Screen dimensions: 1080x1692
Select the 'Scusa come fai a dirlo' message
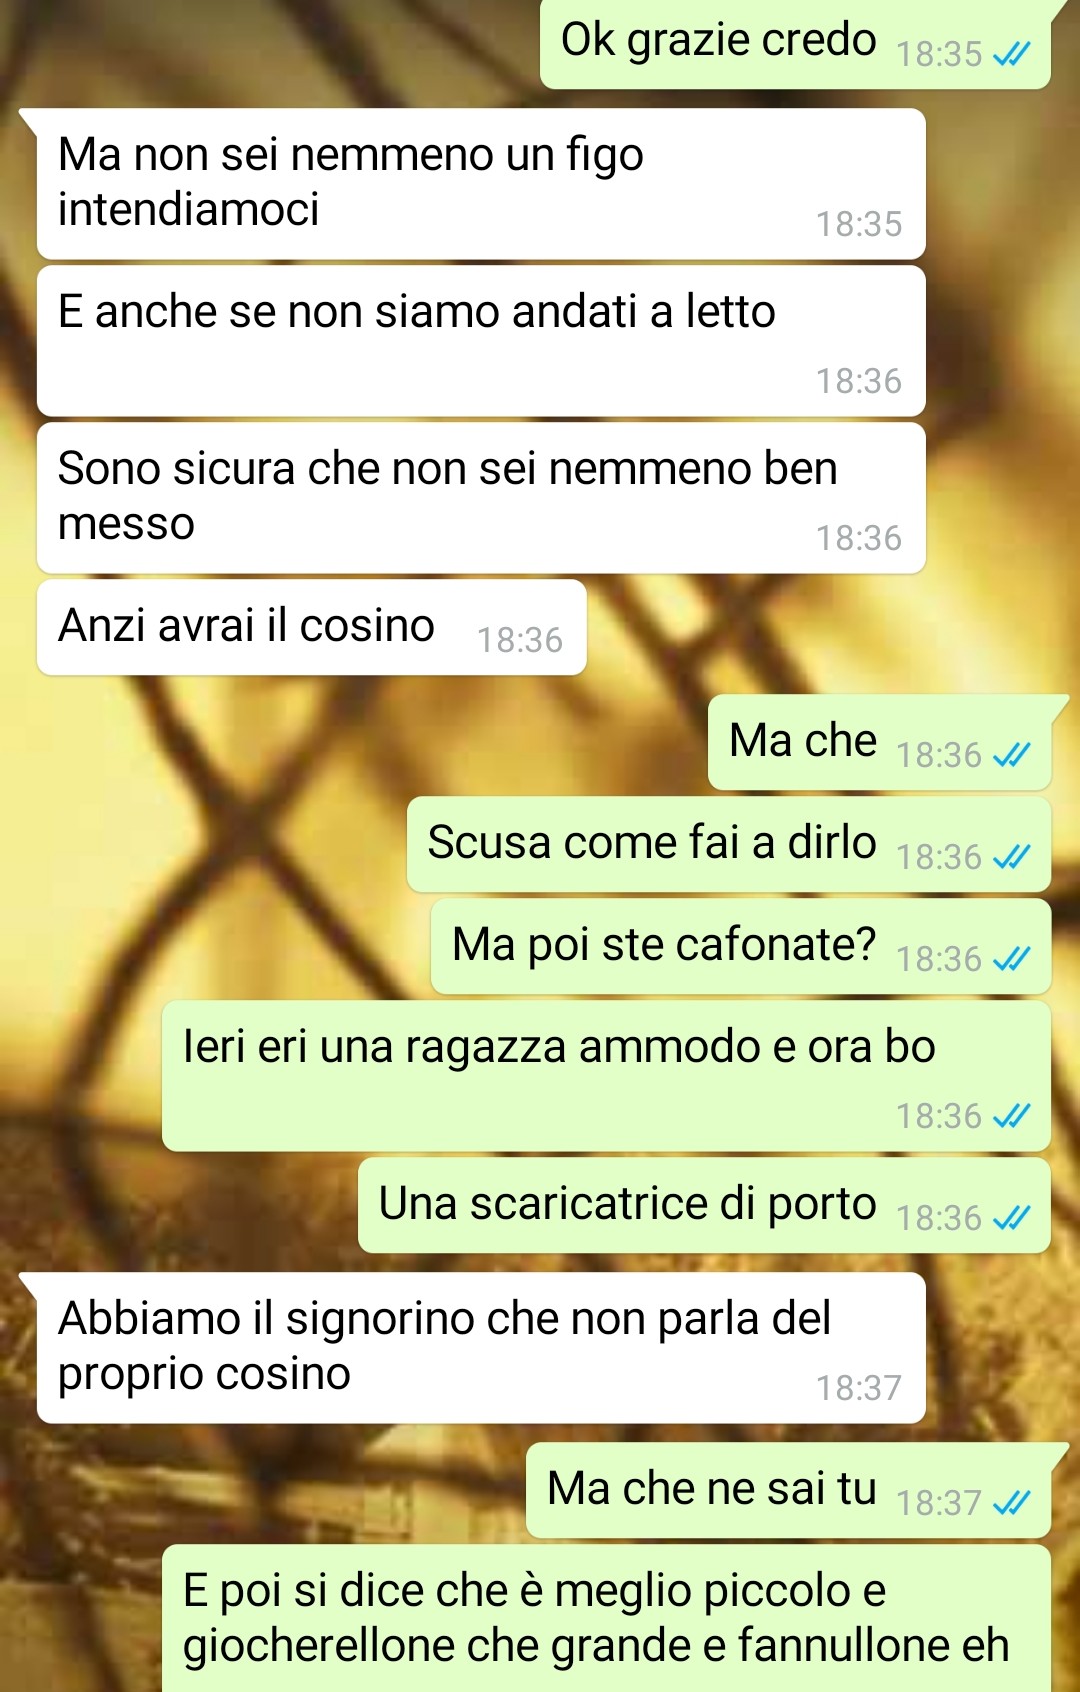(729, 844)
